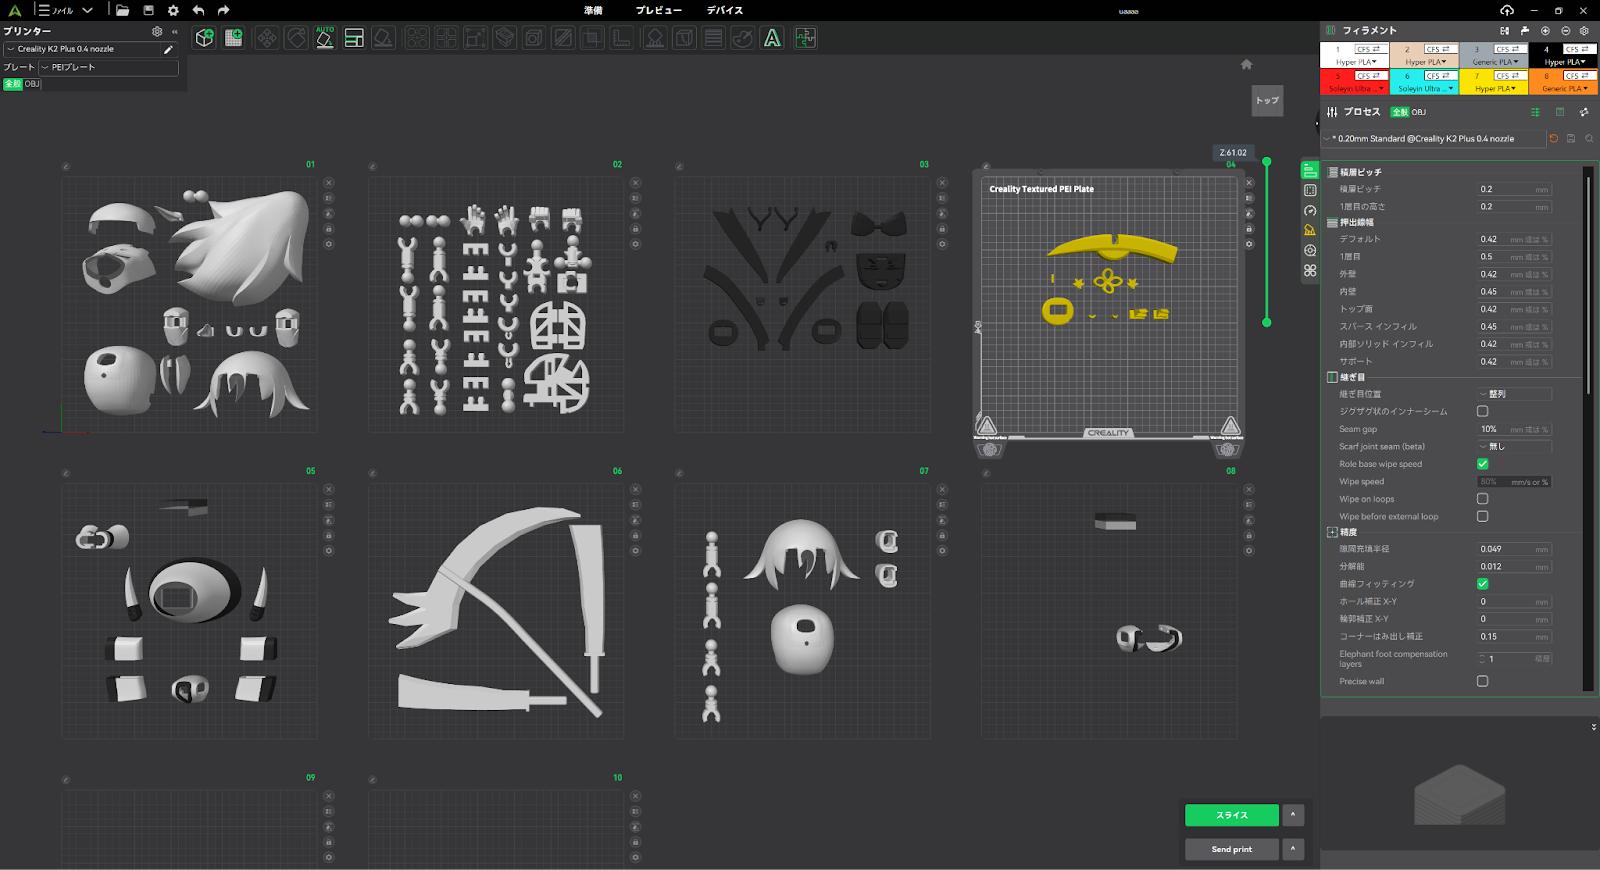Switch to the デバイス tab
1600x870 pixels.
click(x=724, y=10)
